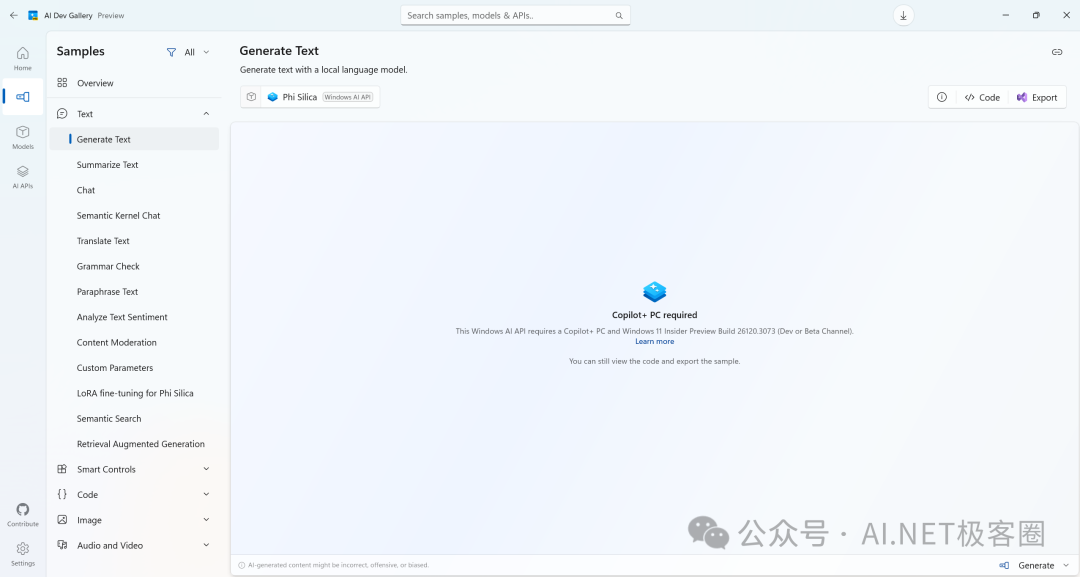Open the Semantic Kernel Chat sample
Image resolution: width=1080 pixels, height=577 pixels.
point(134,216)
